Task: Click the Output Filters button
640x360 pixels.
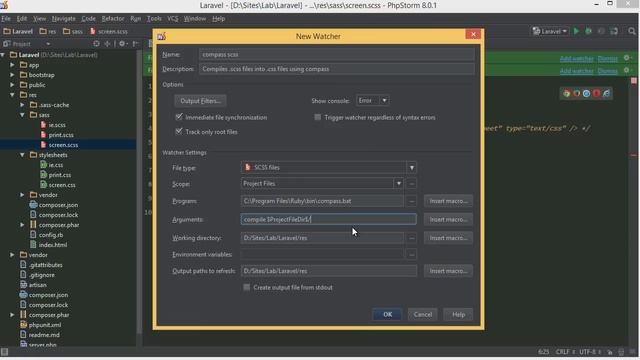Action: coord(200,101)
